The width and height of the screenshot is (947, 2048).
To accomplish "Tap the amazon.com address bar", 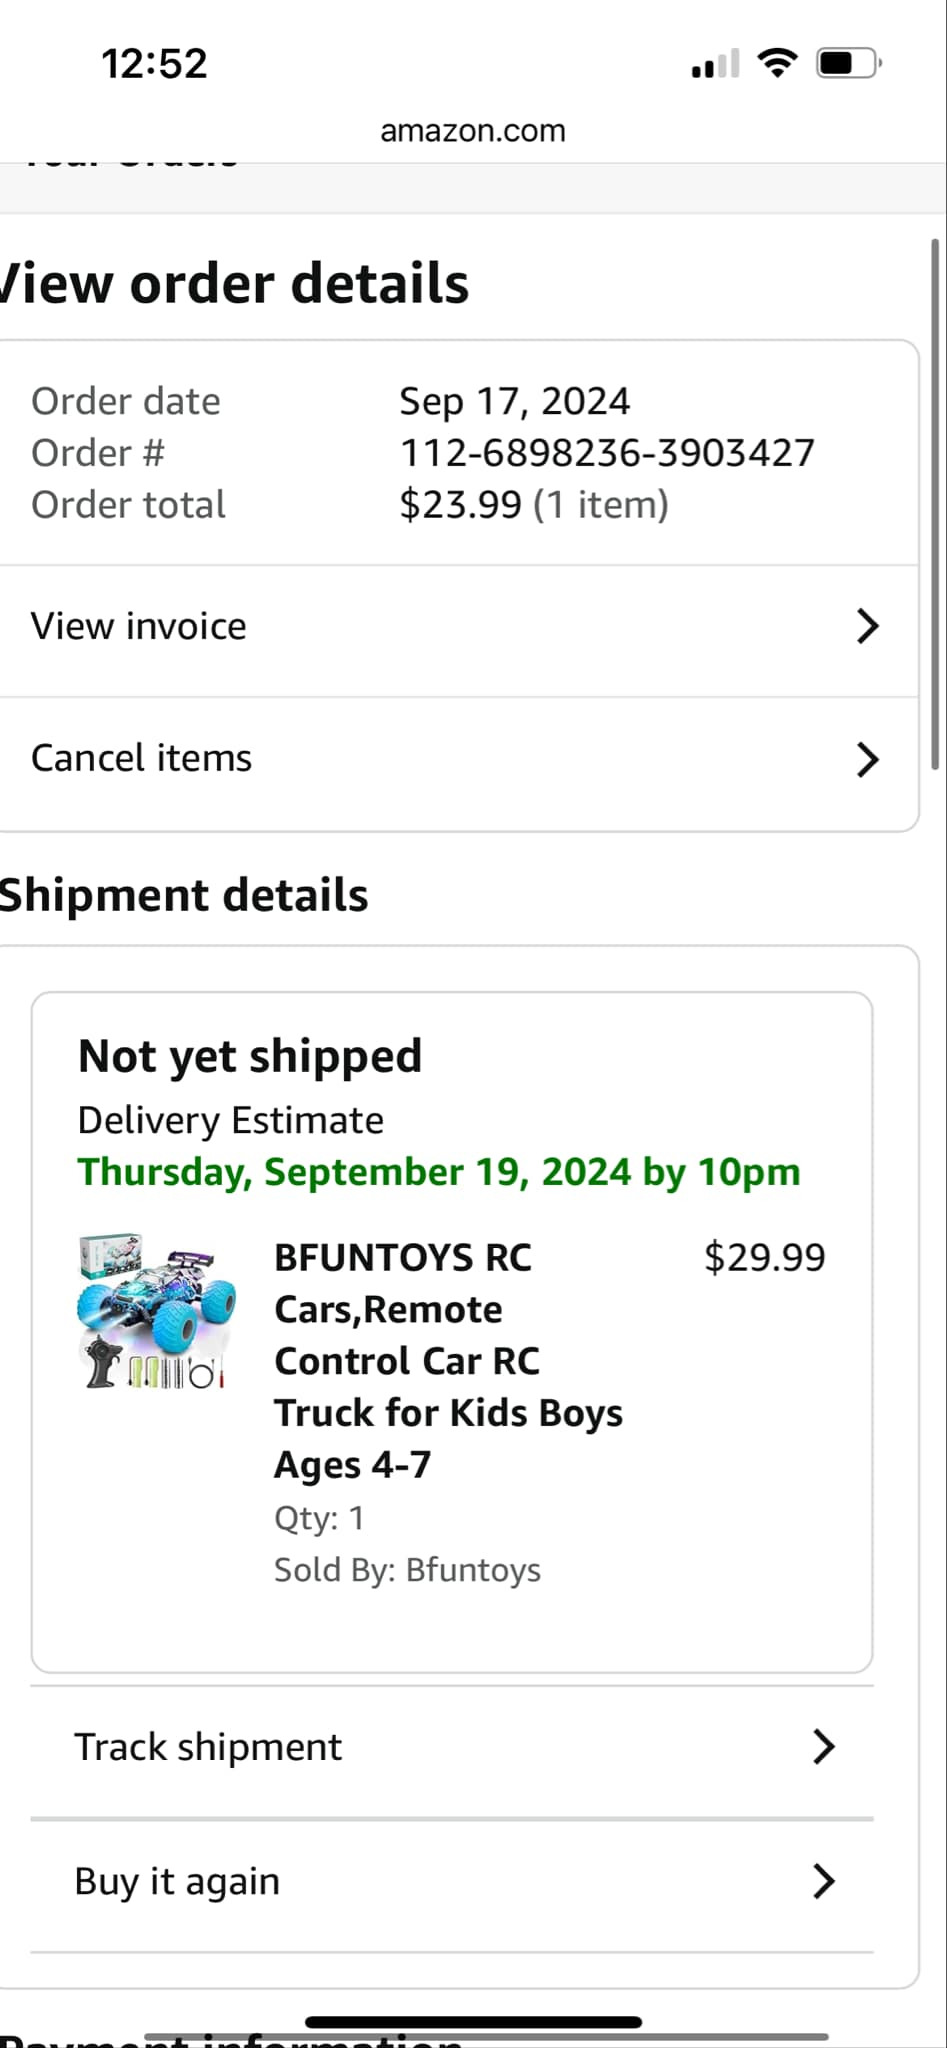I will pyautogui.click(x=473, y=131).
